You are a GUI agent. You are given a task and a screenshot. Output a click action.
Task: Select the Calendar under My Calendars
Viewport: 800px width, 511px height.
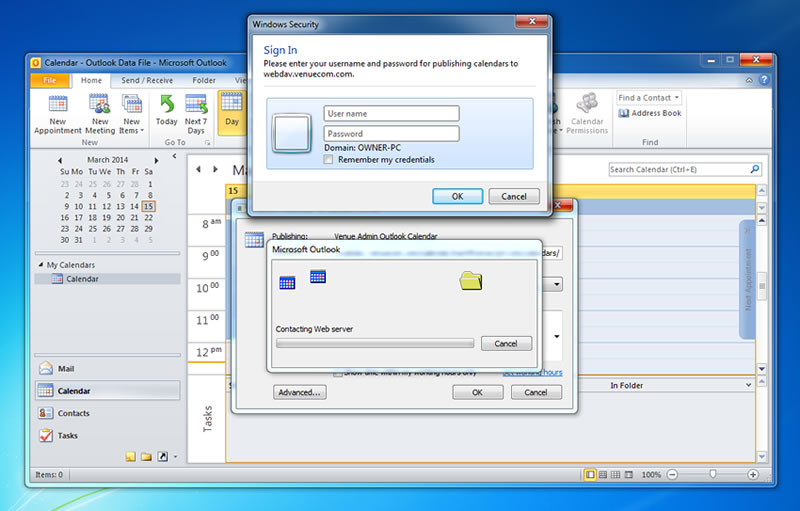[107, 279]
